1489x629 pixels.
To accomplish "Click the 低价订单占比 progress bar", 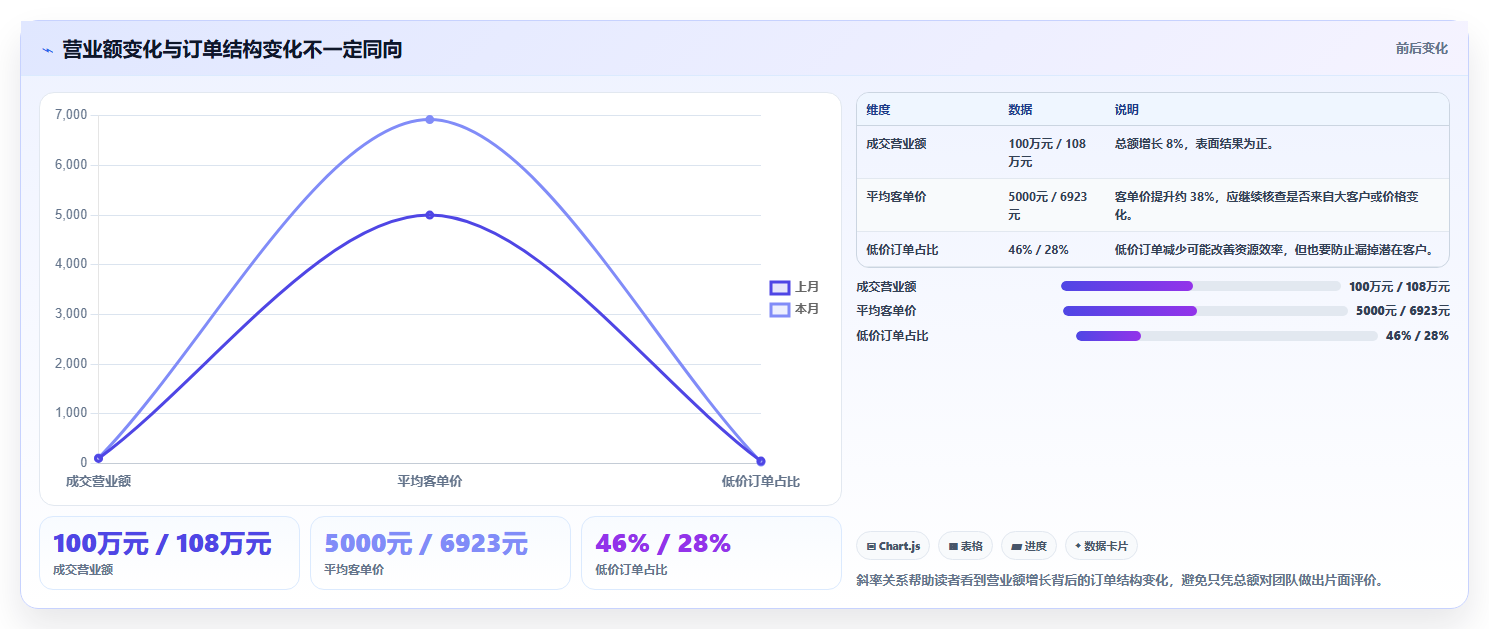I will point(1227,336).
